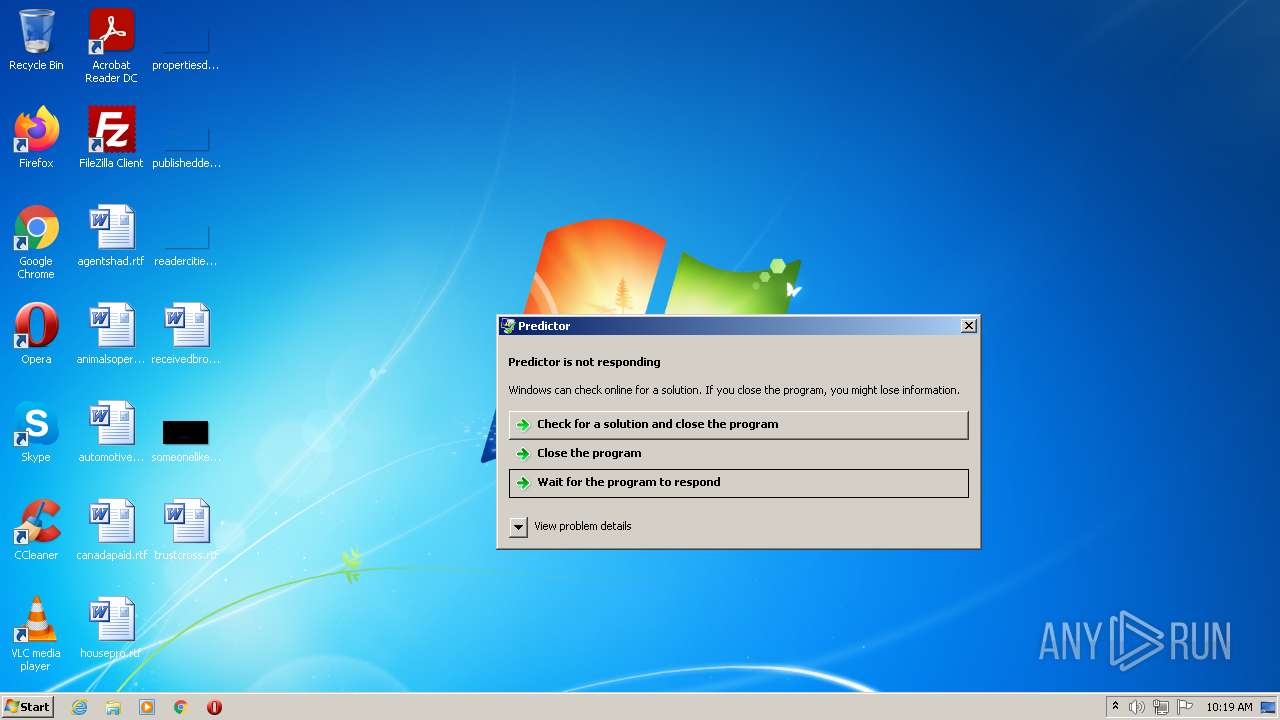Select the Opera desktop shortcut
Image resolution: width=1280 pixels, height=720 pixels.
tap(36, 335)
